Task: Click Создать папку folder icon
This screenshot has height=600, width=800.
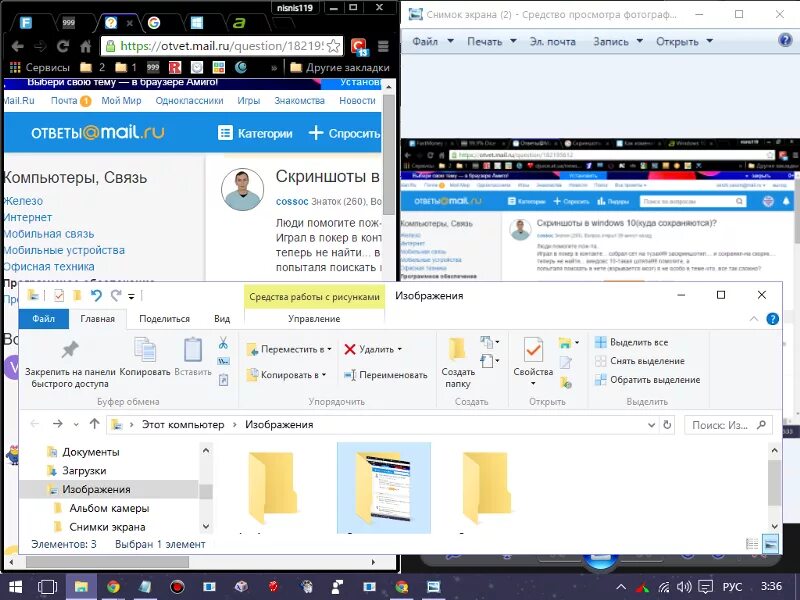Action: pos(457,348)
